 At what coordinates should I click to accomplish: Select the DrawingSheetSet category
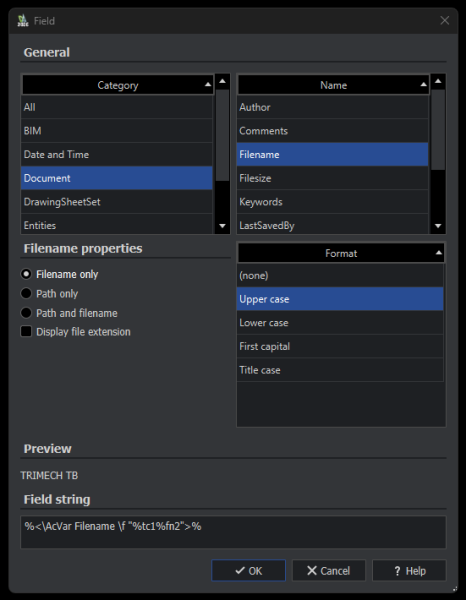click(117, 202)
